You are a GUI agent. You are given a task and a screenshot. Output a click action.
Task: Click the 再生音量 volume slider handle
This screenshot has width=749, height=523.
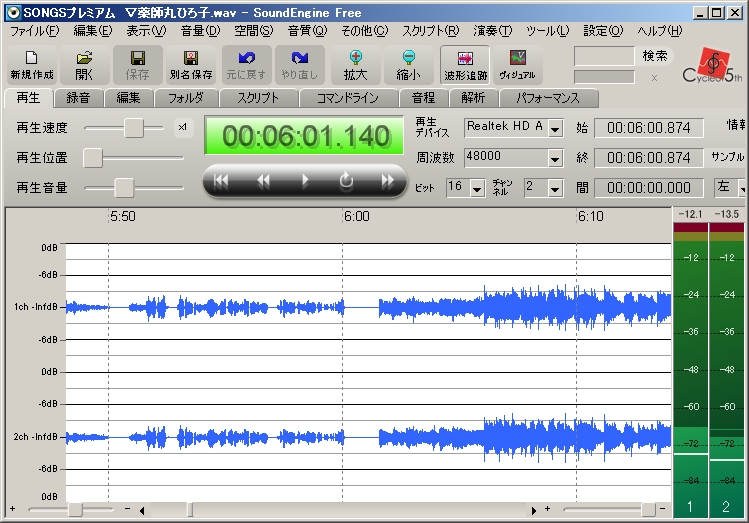[x=124, y=188]
